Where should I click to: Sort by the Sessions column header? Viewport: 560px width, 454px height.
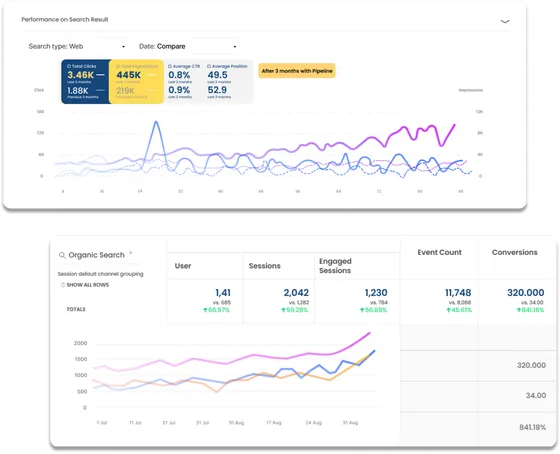tap(265, 266)
